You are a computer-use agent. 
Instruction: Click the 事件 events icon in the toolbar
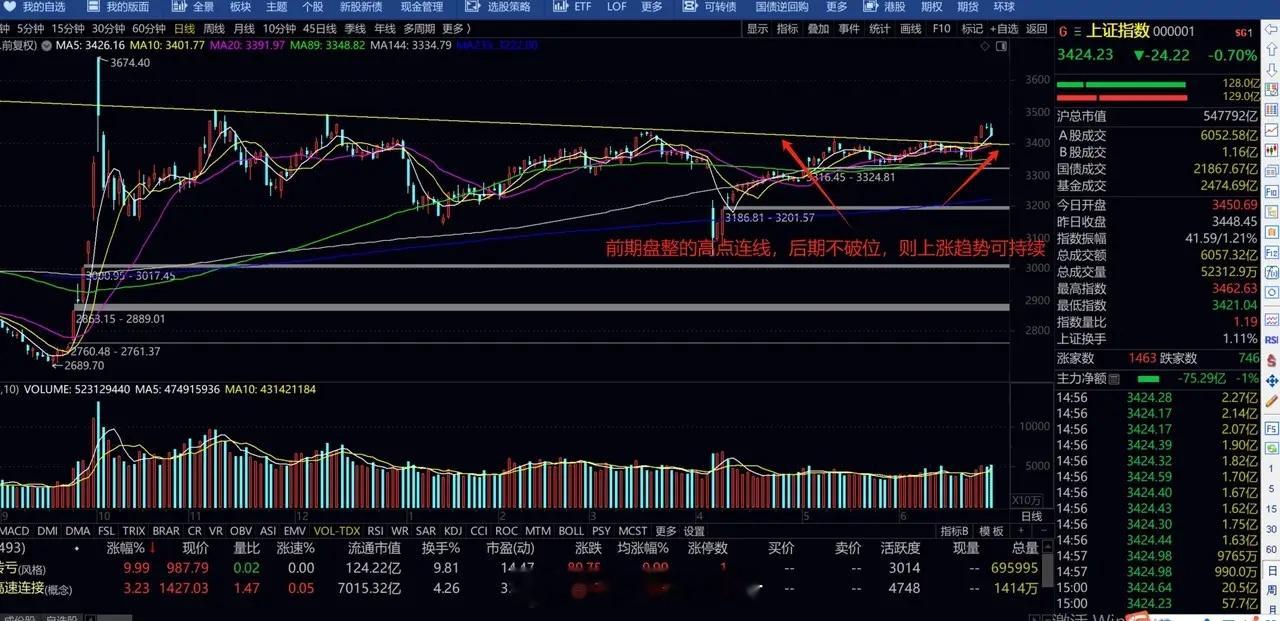[848, 29]
